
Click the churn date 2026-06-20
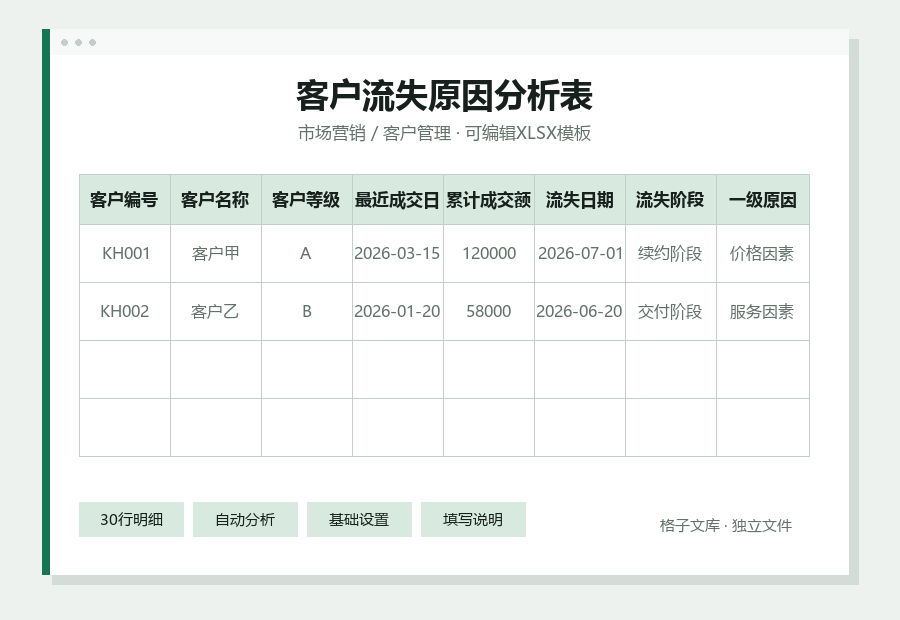click(580, 311)
